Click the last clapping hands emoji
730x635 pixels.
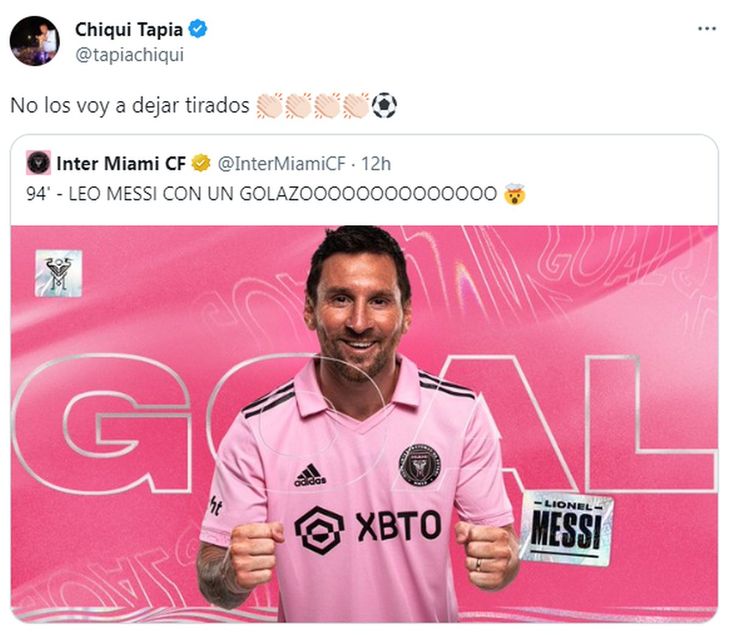click(356, 105)
